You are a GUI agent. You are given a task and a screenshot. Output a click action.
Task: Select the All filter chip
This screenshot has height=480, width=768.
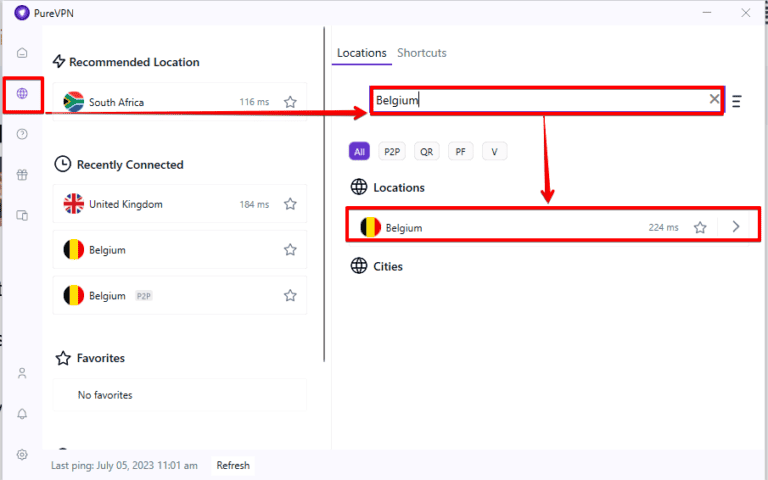tap(360, 151)
